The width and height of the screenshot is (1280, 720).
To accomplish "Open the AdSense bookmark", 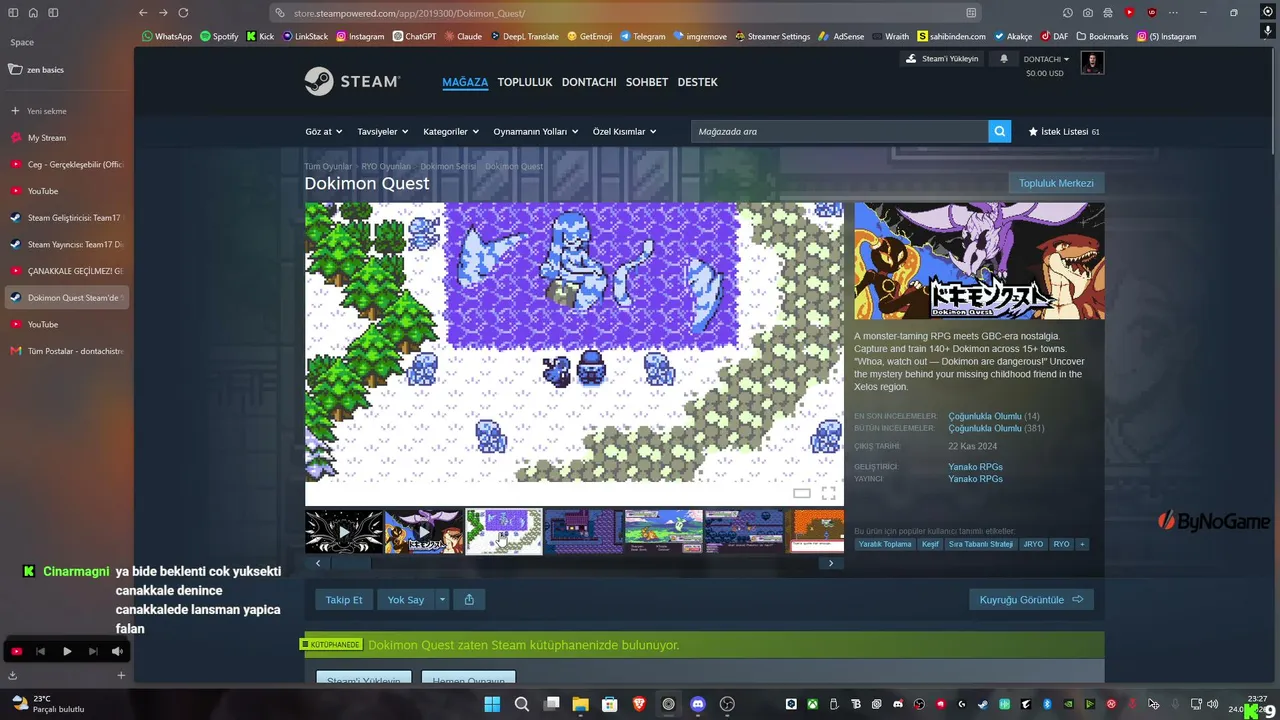I will coord(839,36).
